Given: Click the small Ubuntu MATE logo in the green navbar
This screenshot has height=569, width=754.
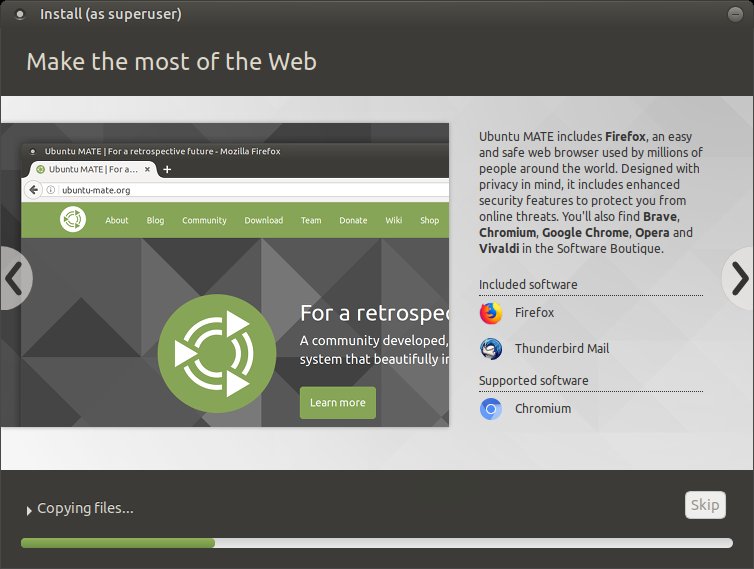Looking at the screenshot, I should click(72, 220).
